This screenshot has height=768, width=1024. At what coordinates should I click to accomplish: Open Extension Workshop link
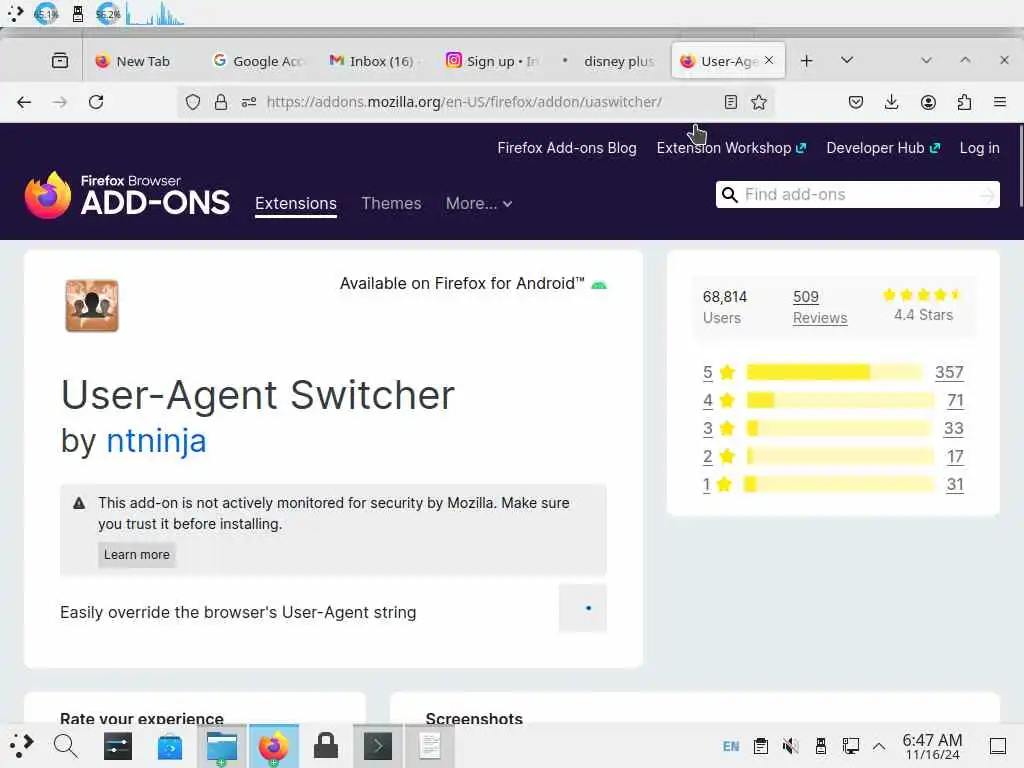pyautogui.click(x=731, y=148)
